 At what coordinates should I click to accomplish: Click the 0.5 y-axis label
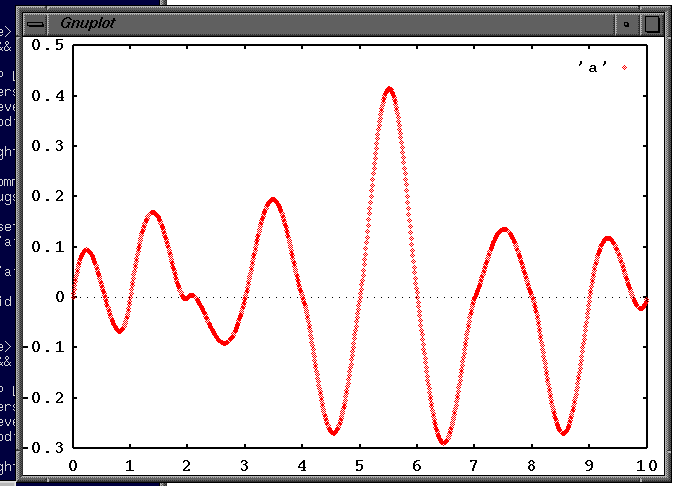[47, 45]
